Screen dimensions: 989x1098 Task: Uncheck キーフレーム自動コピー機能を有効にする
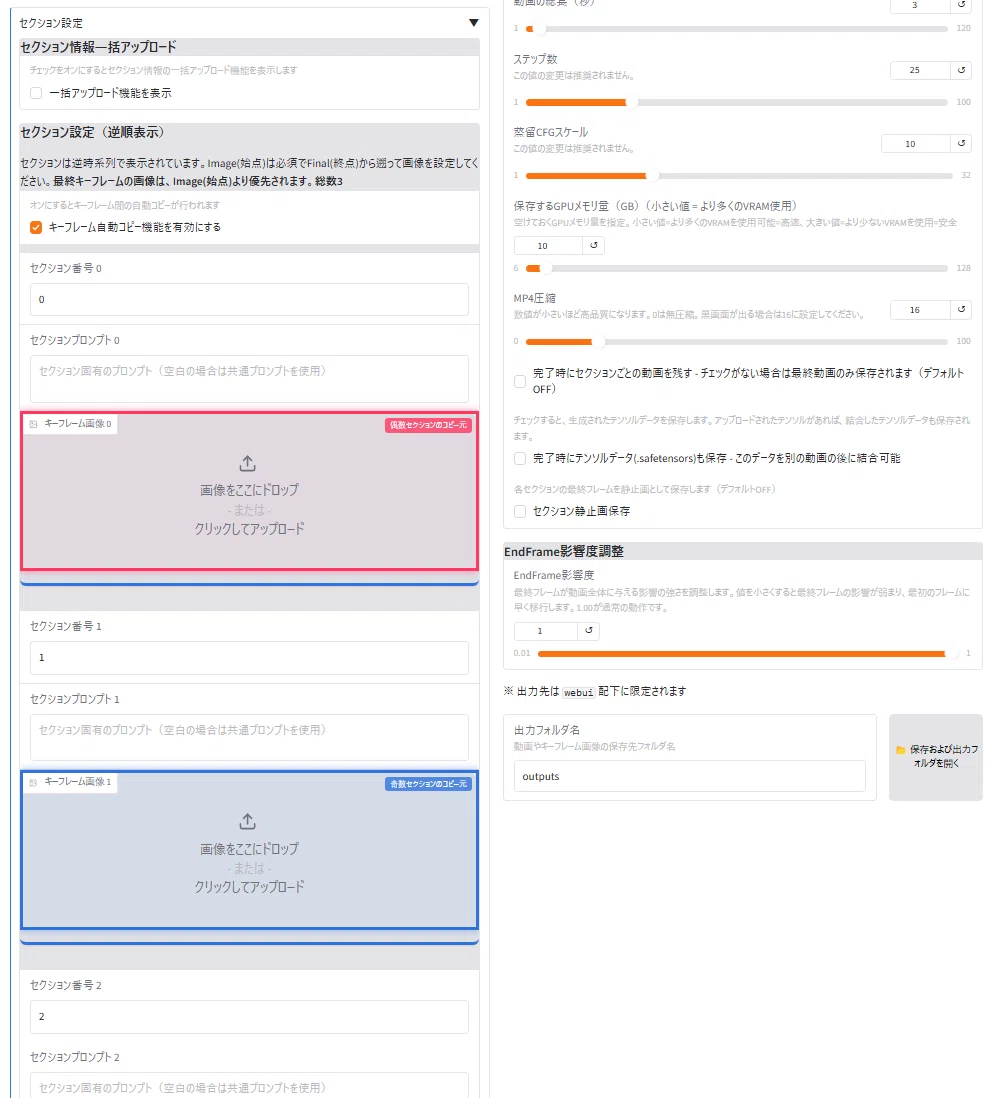(x=36, y=228)
